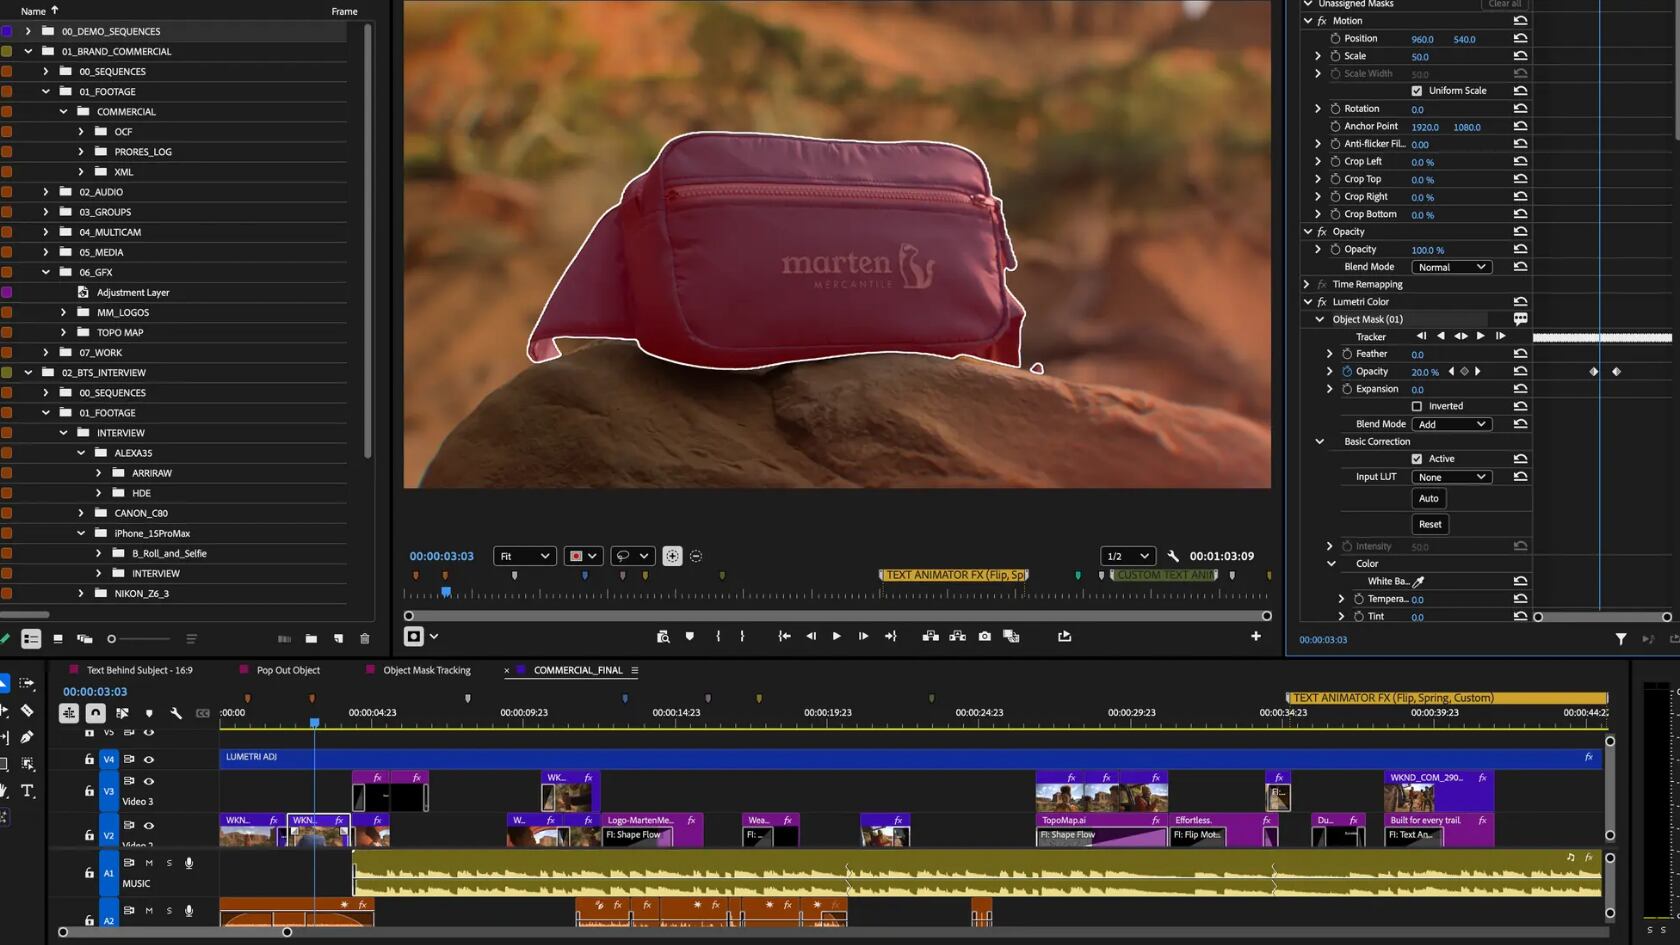Viewport: 1680px width, 945px height.
Task: Hide track V4 with eye toggle
Action: click(149, 759)
